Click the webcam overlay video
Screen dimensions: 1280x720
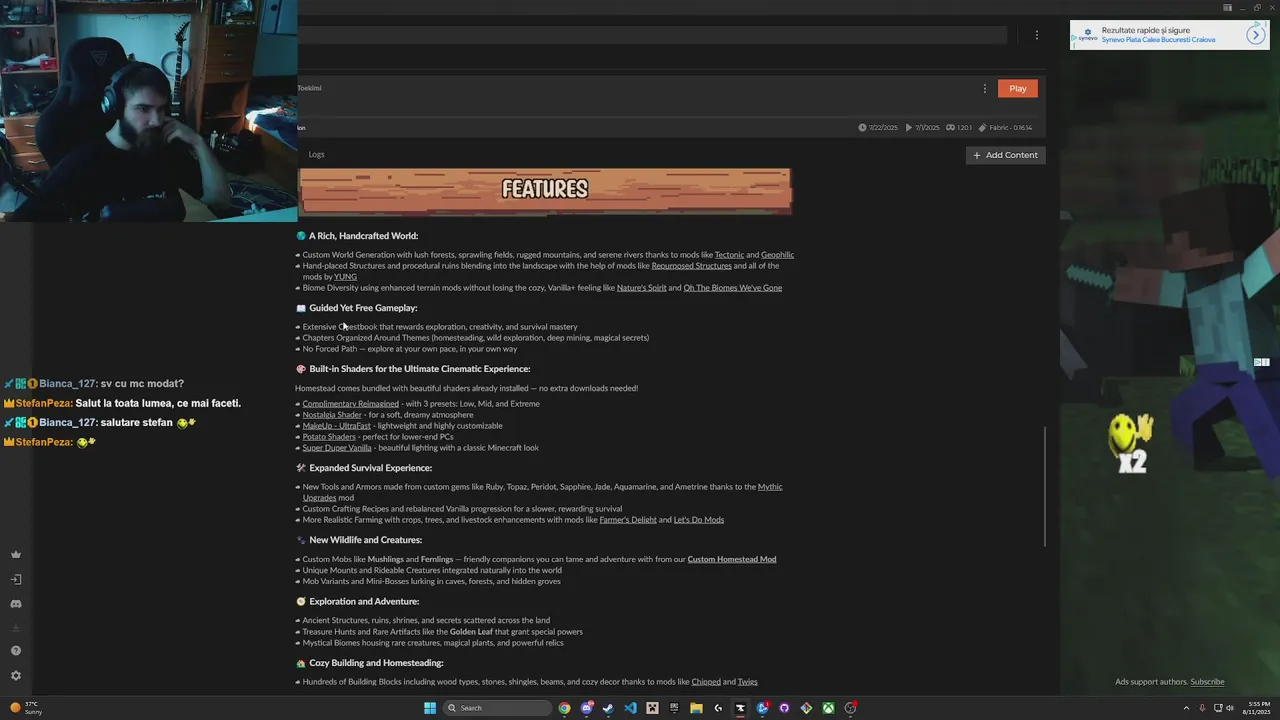148,110
